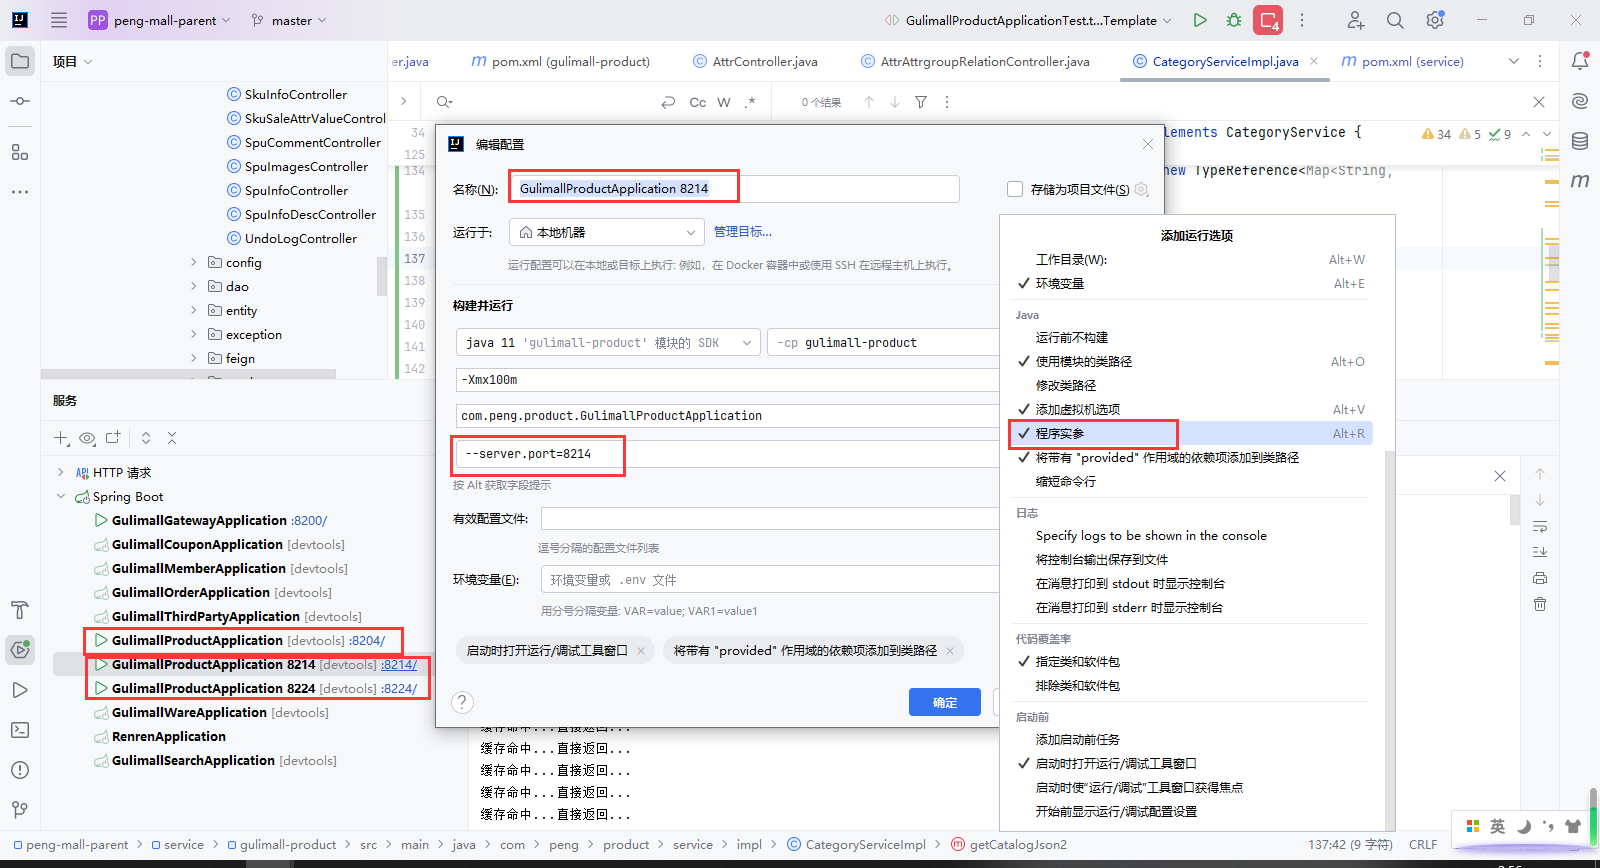Open the Run tool window icon
Image resolution: width=1600 pixels, height=868 pixels.
click(20, 690)
